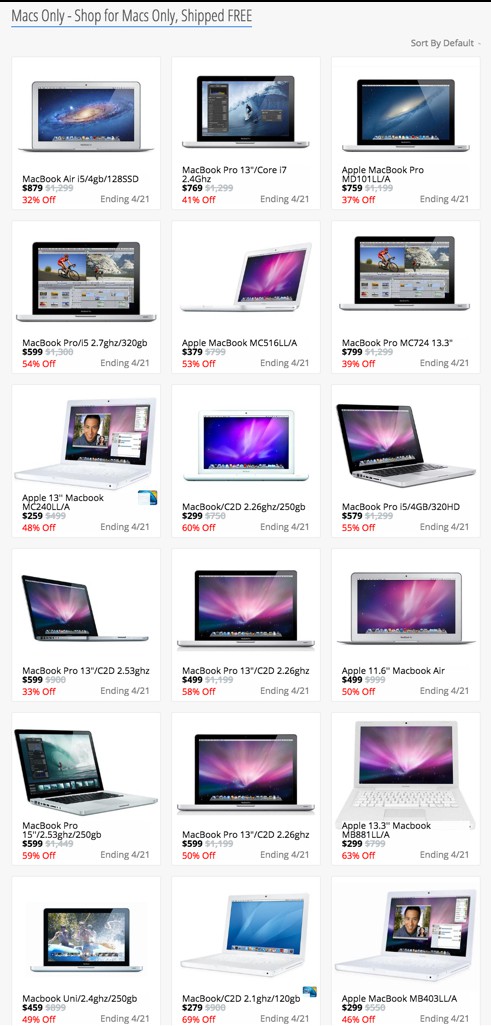
Task: Open MacBook Pro 15"/2.53ghz/250gb product image
Action: [x=86, y=772]
